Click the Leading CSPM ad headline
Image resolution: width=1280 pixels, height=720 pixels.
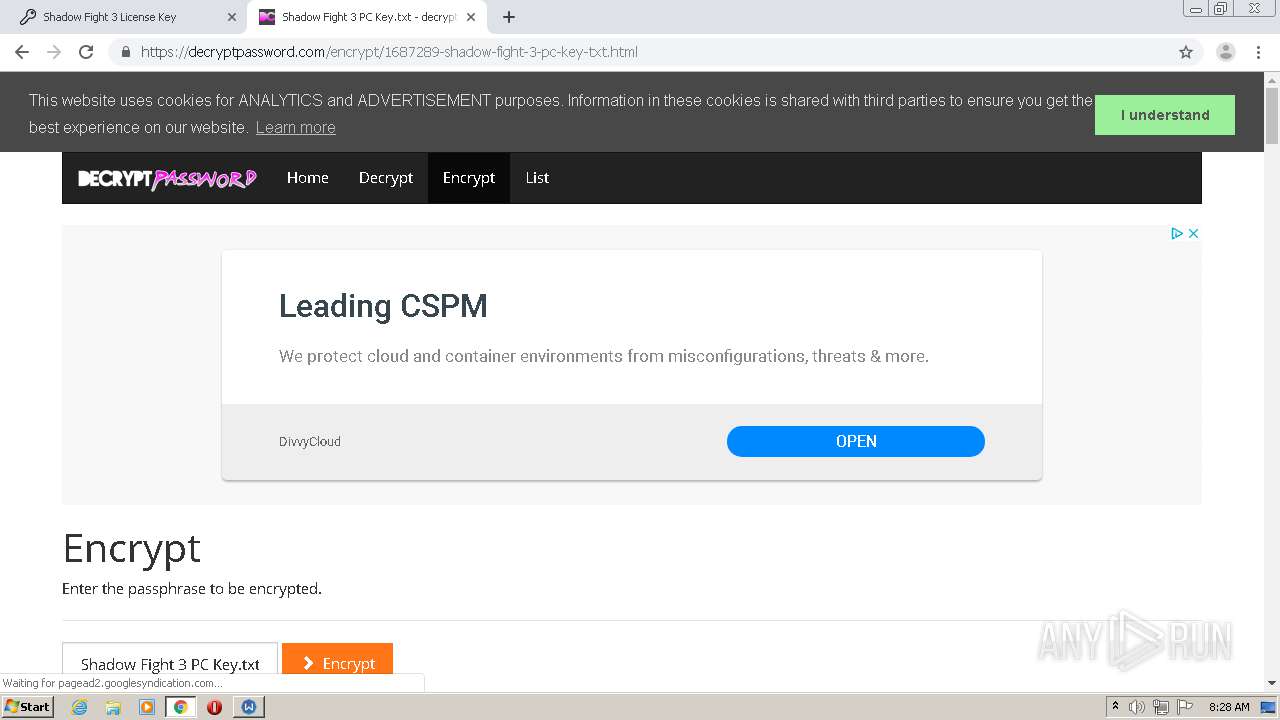click(383, 306)
